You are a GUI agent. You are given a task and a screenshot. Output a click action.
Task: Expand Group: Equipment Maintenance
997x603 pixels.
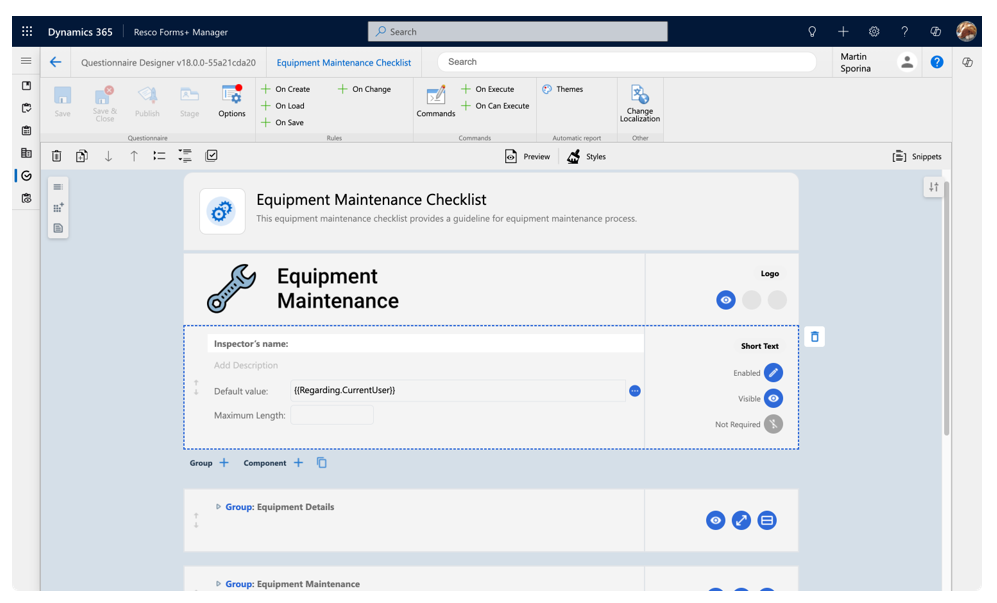click(x=220, y=584)
